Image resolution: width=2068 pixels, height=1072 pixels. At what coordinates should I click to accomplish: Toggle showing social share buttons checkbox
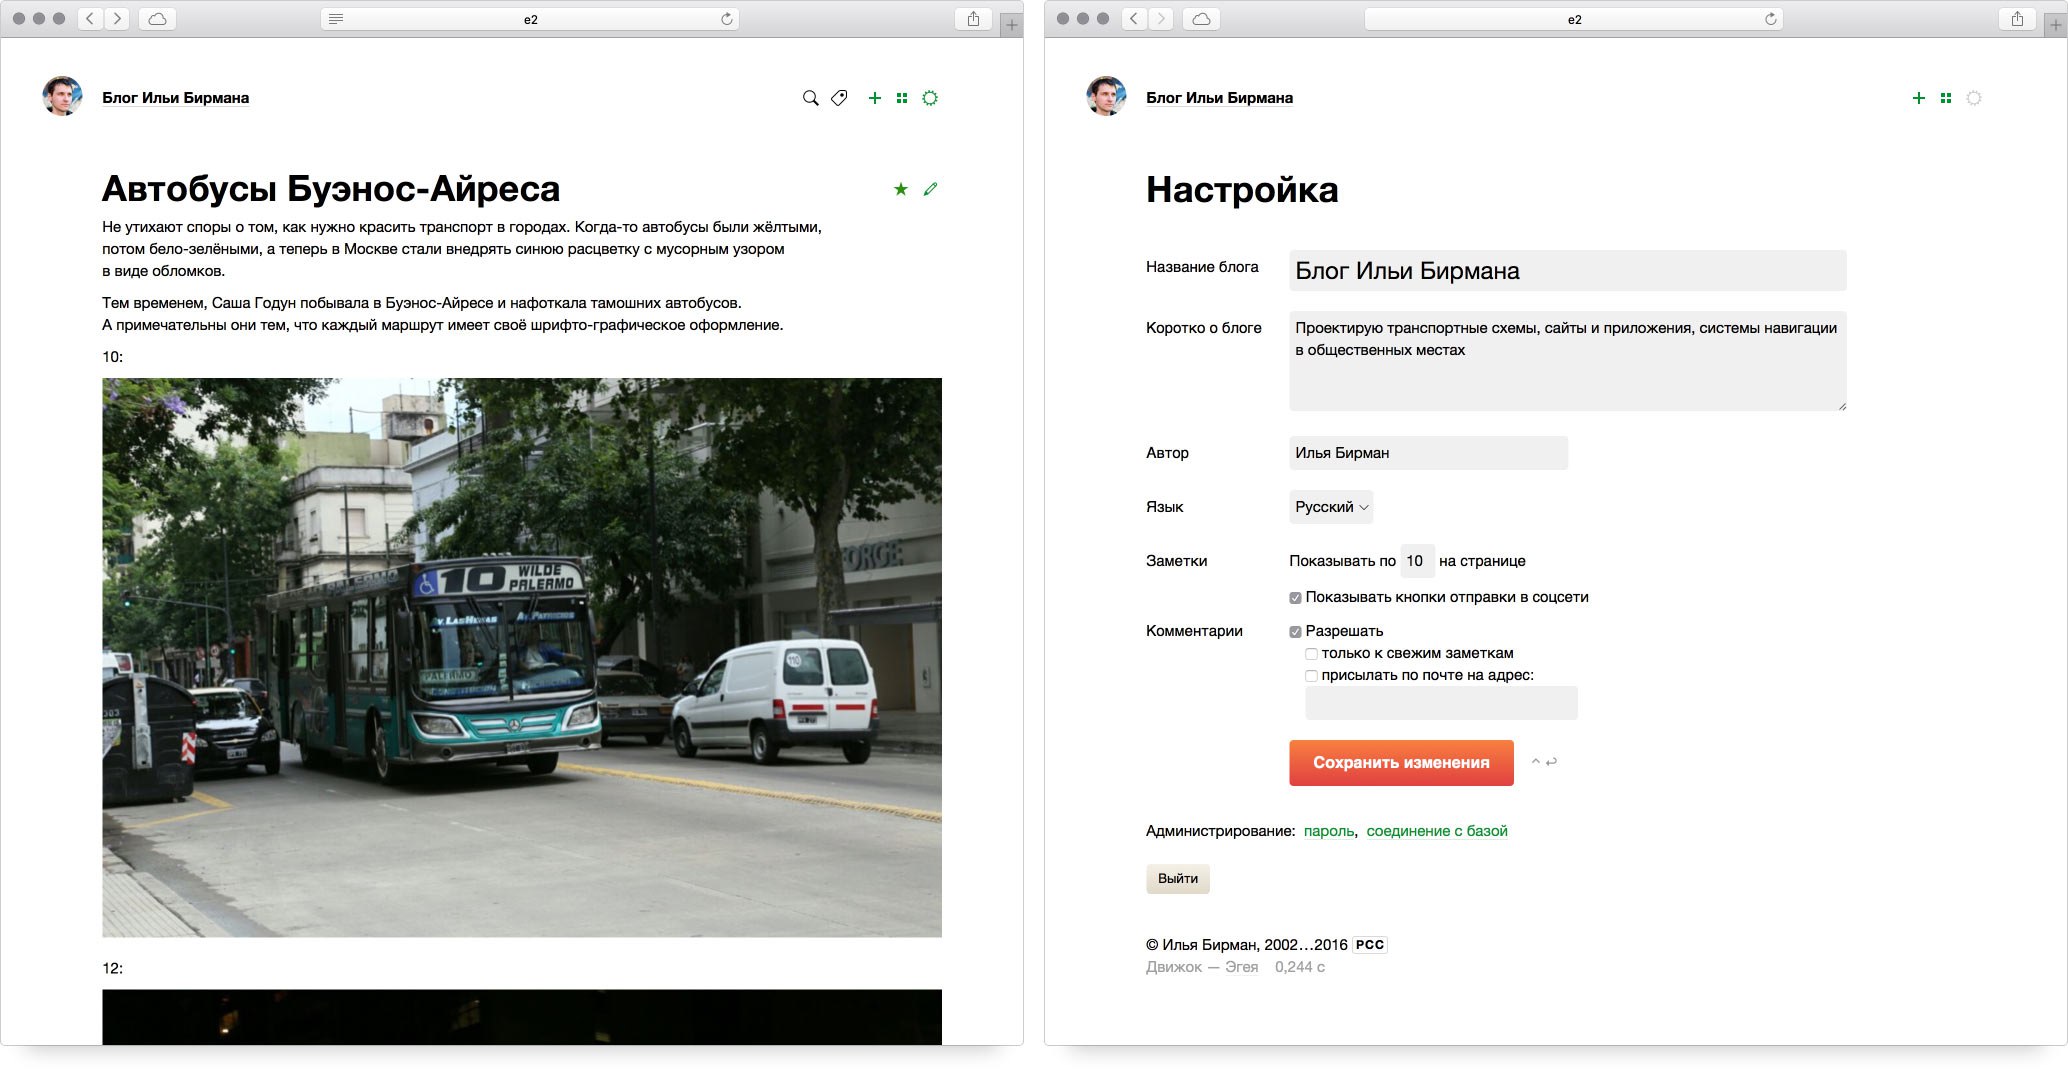(x=1295, y=598)
